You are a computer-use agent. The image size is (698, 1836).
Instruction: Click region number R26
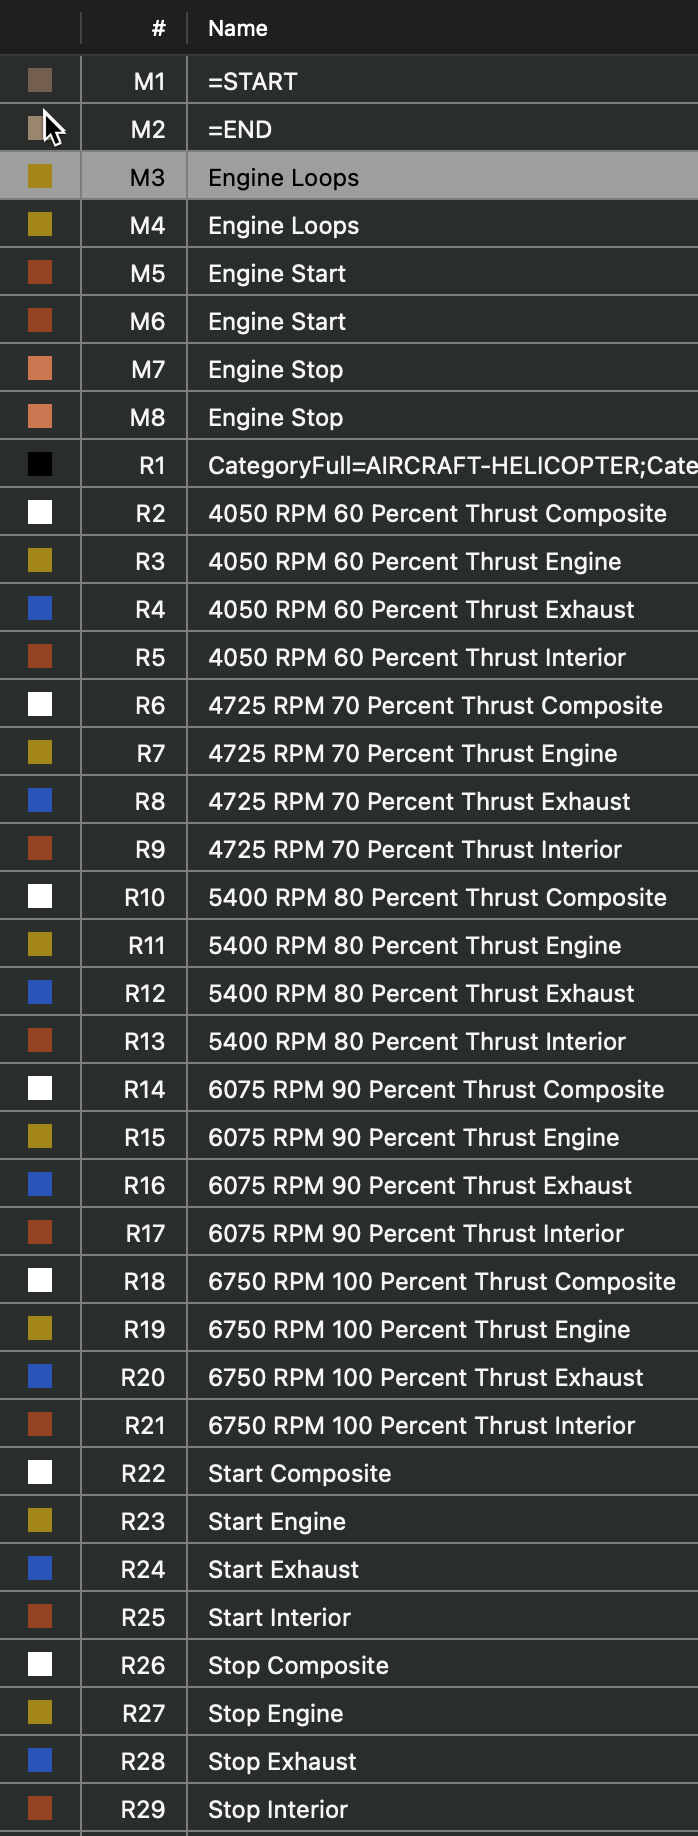click(x=143, y=1666)
